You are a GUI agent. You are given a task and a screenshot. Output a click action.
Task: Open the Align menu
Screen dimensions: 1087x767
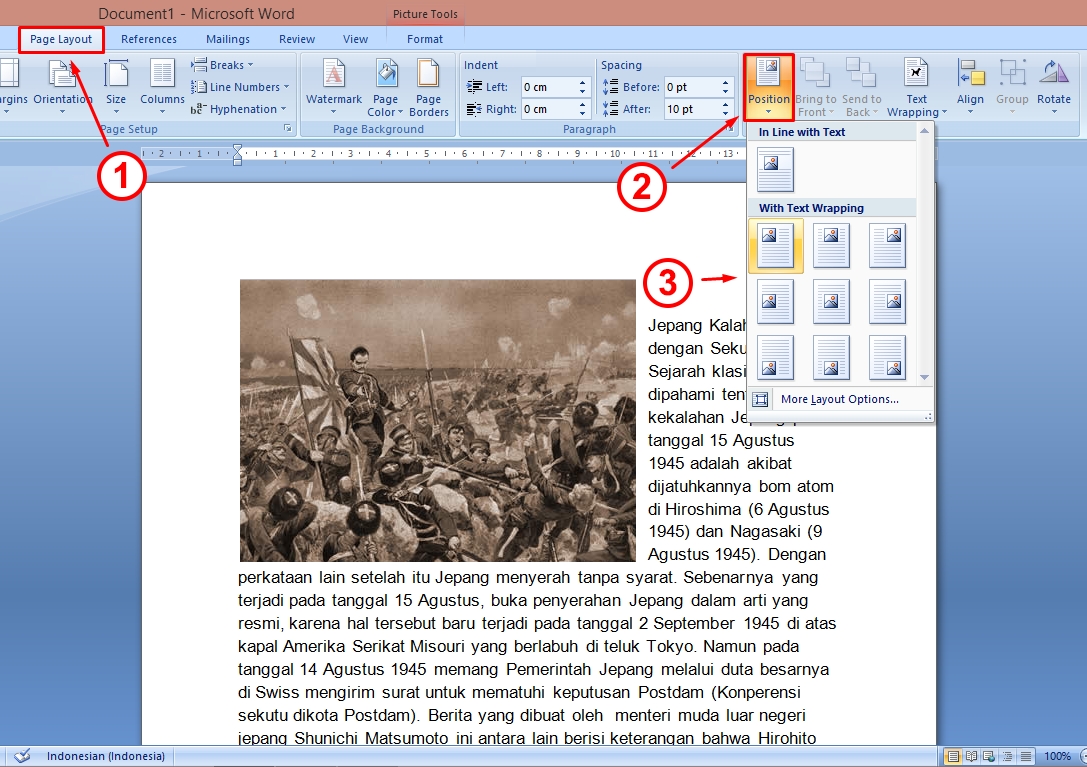coord(971,86)
